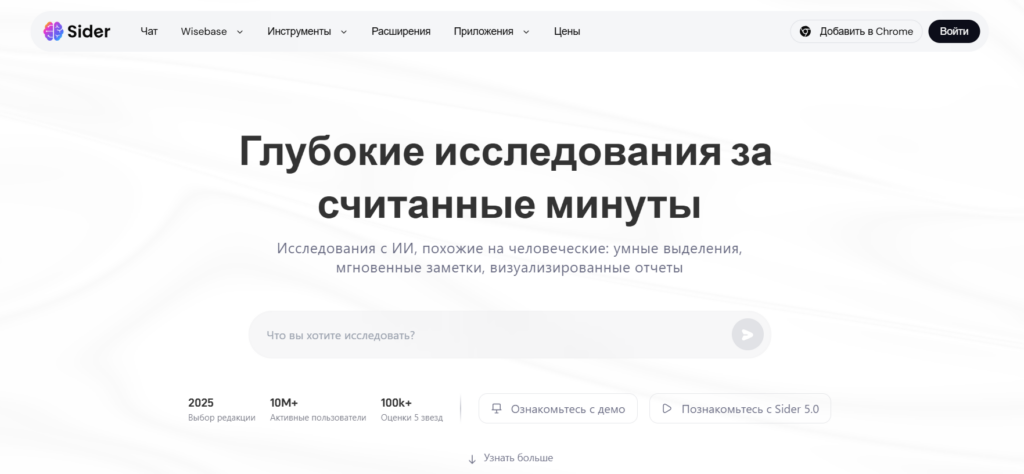1024x474 pixels.
Task: Click the Sider brain logo icon
Action: click(x=53, y=31)
